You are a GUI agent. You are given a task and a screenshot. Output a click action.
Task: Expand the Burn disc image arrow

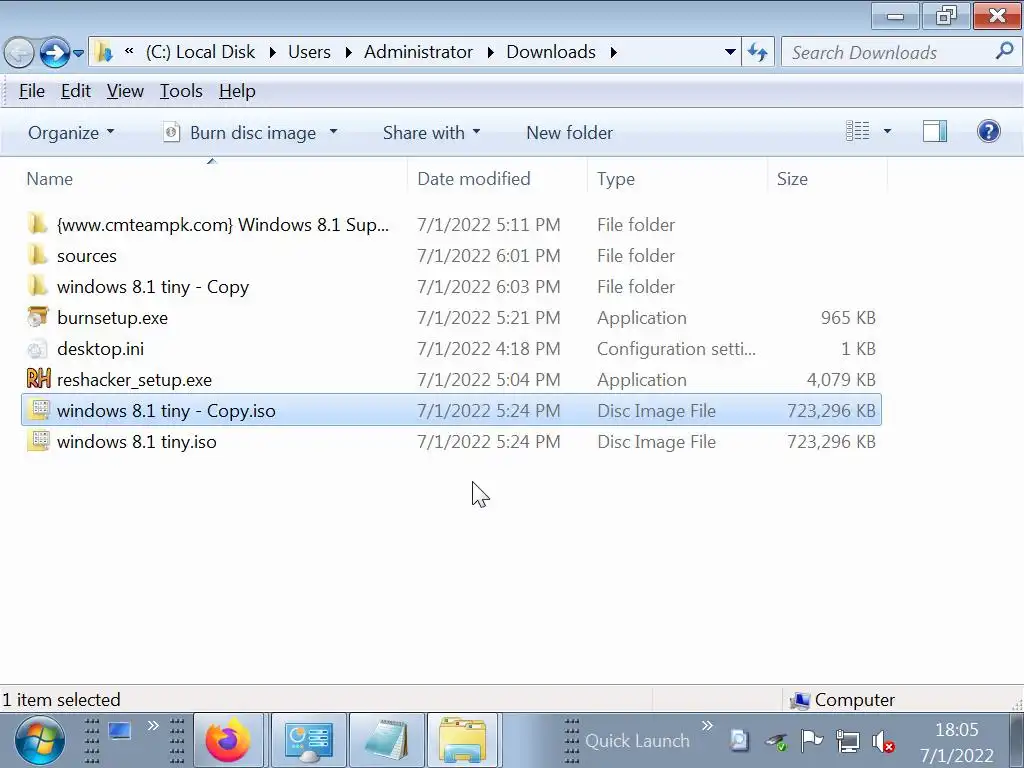click(x=333, y=132)
